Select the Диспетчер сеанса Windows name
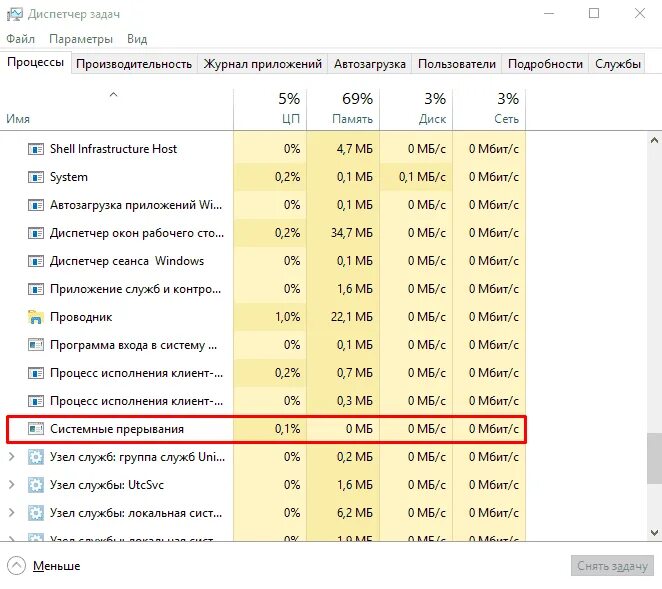 127,261
